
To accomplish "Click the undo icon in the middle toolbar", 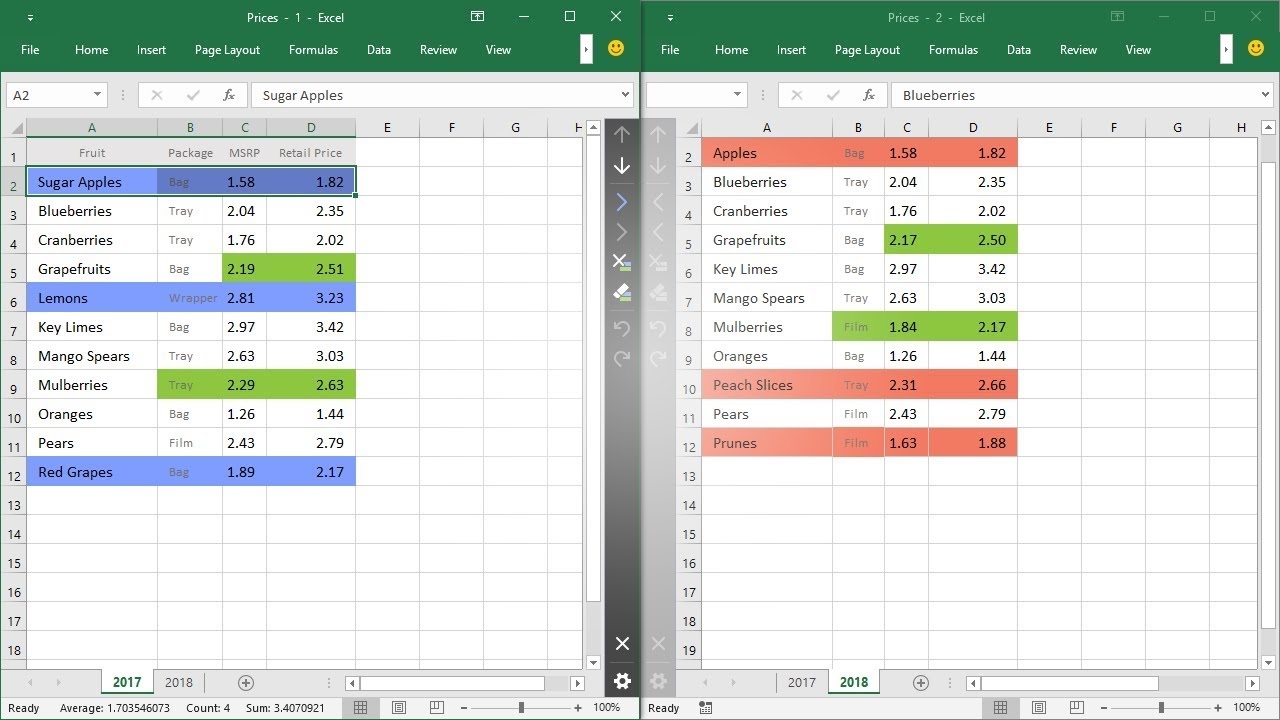I will click(x=622, y=329).
